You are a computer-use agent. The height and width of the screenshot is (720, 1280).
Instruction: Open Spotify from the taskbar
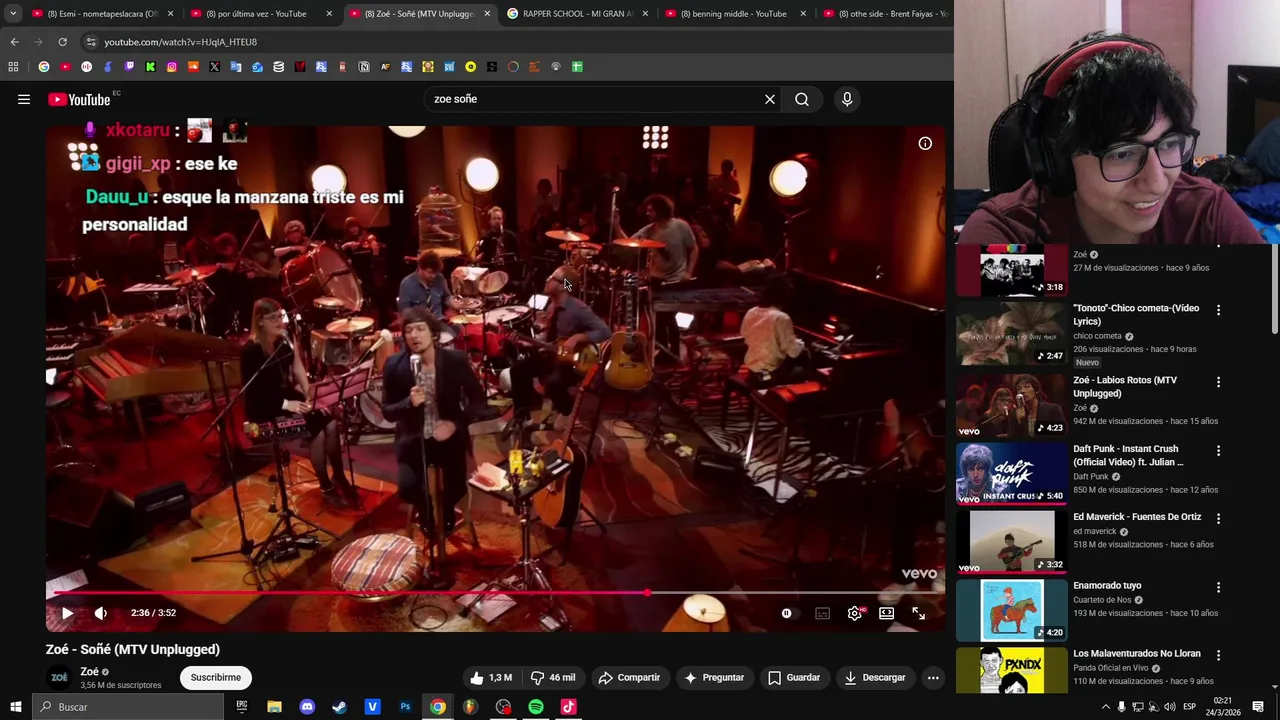point(536,707)
